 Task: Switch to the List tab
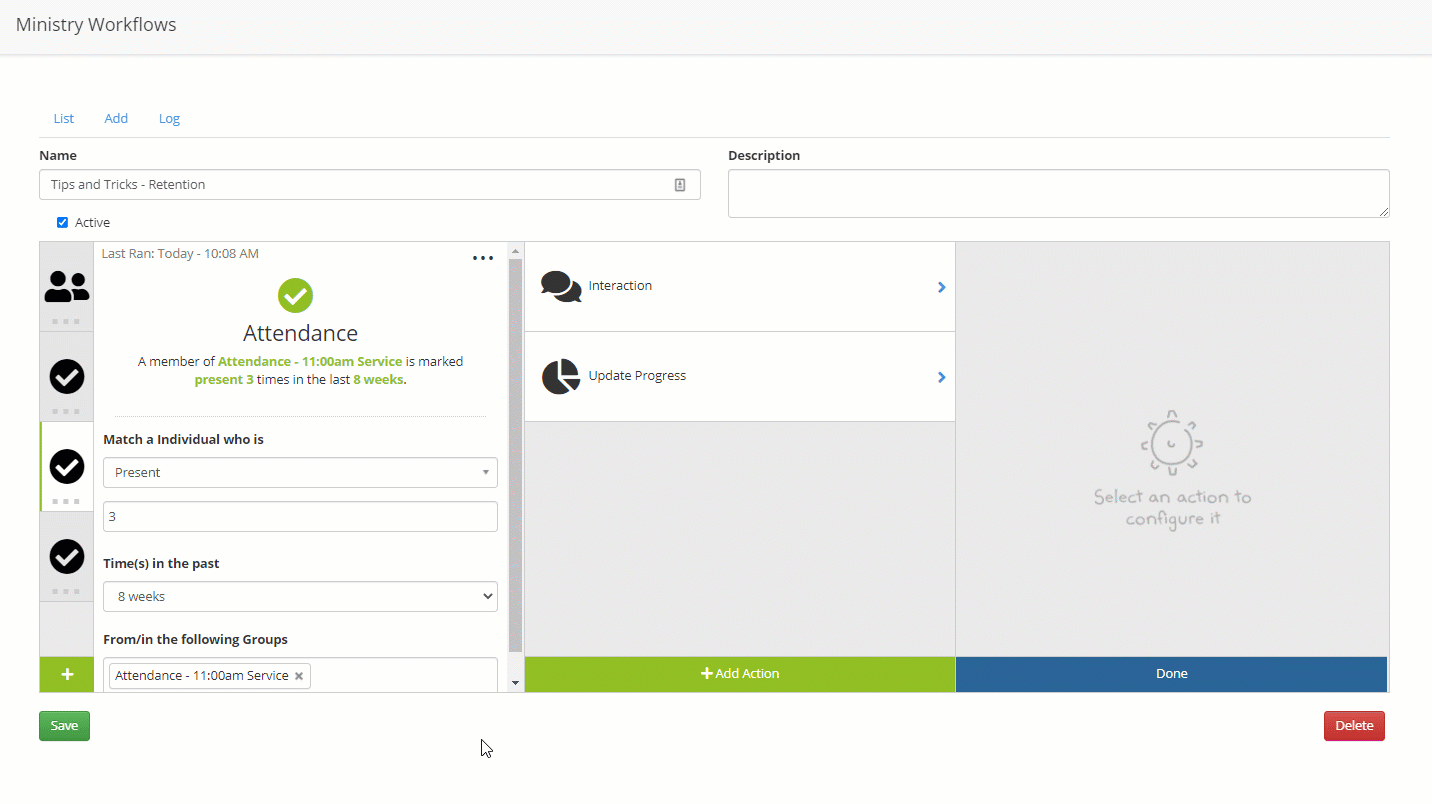pos(64,118)
